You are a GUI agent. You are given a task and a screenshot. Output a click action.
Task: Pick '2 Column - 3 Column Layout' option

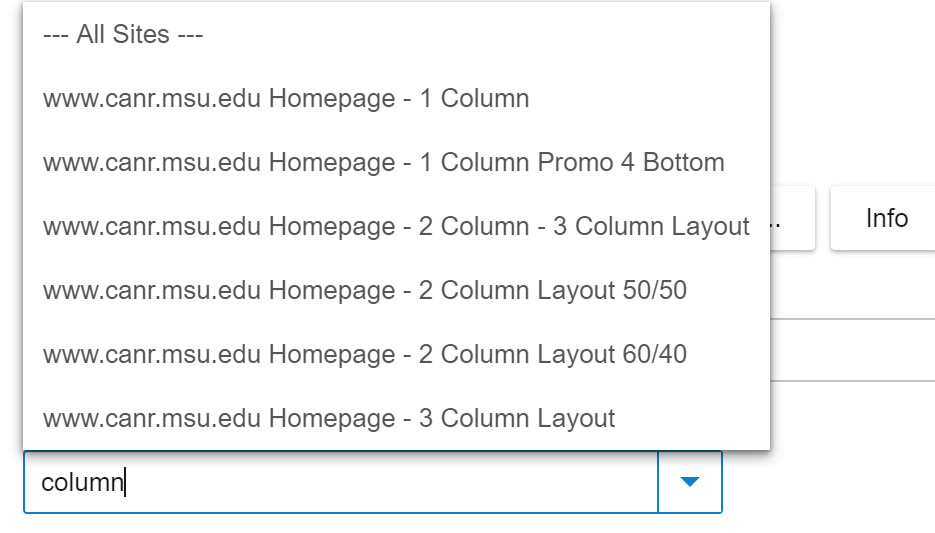[396, 227]
